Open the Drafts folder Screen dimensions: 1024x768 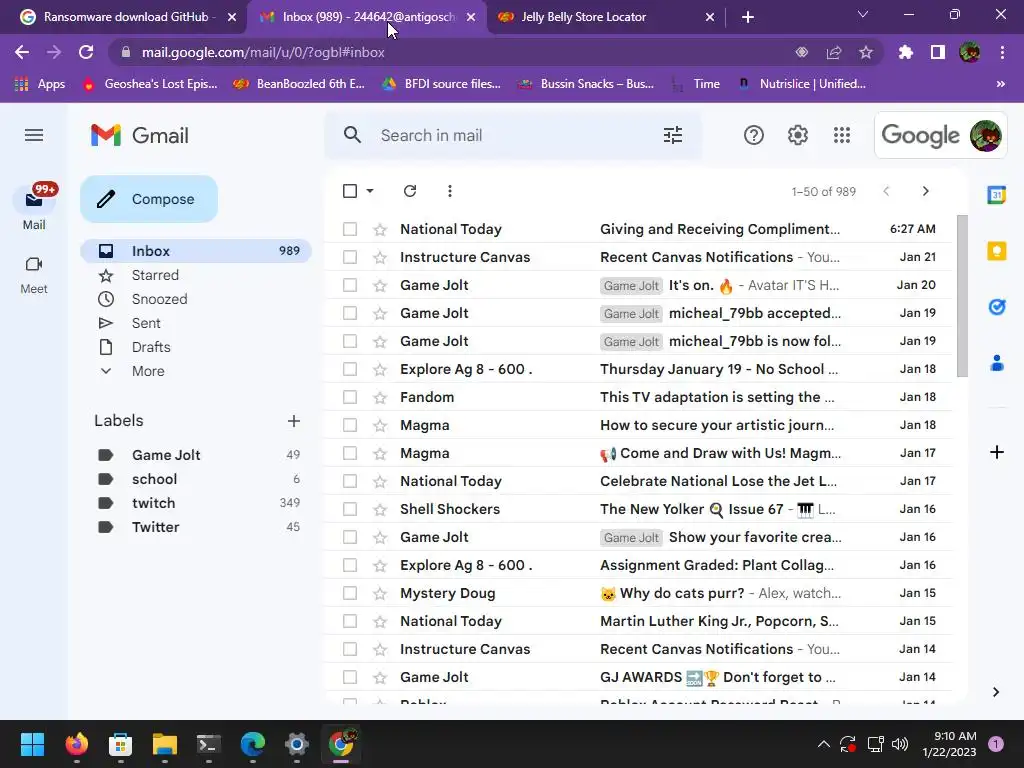tap(196, 347)
